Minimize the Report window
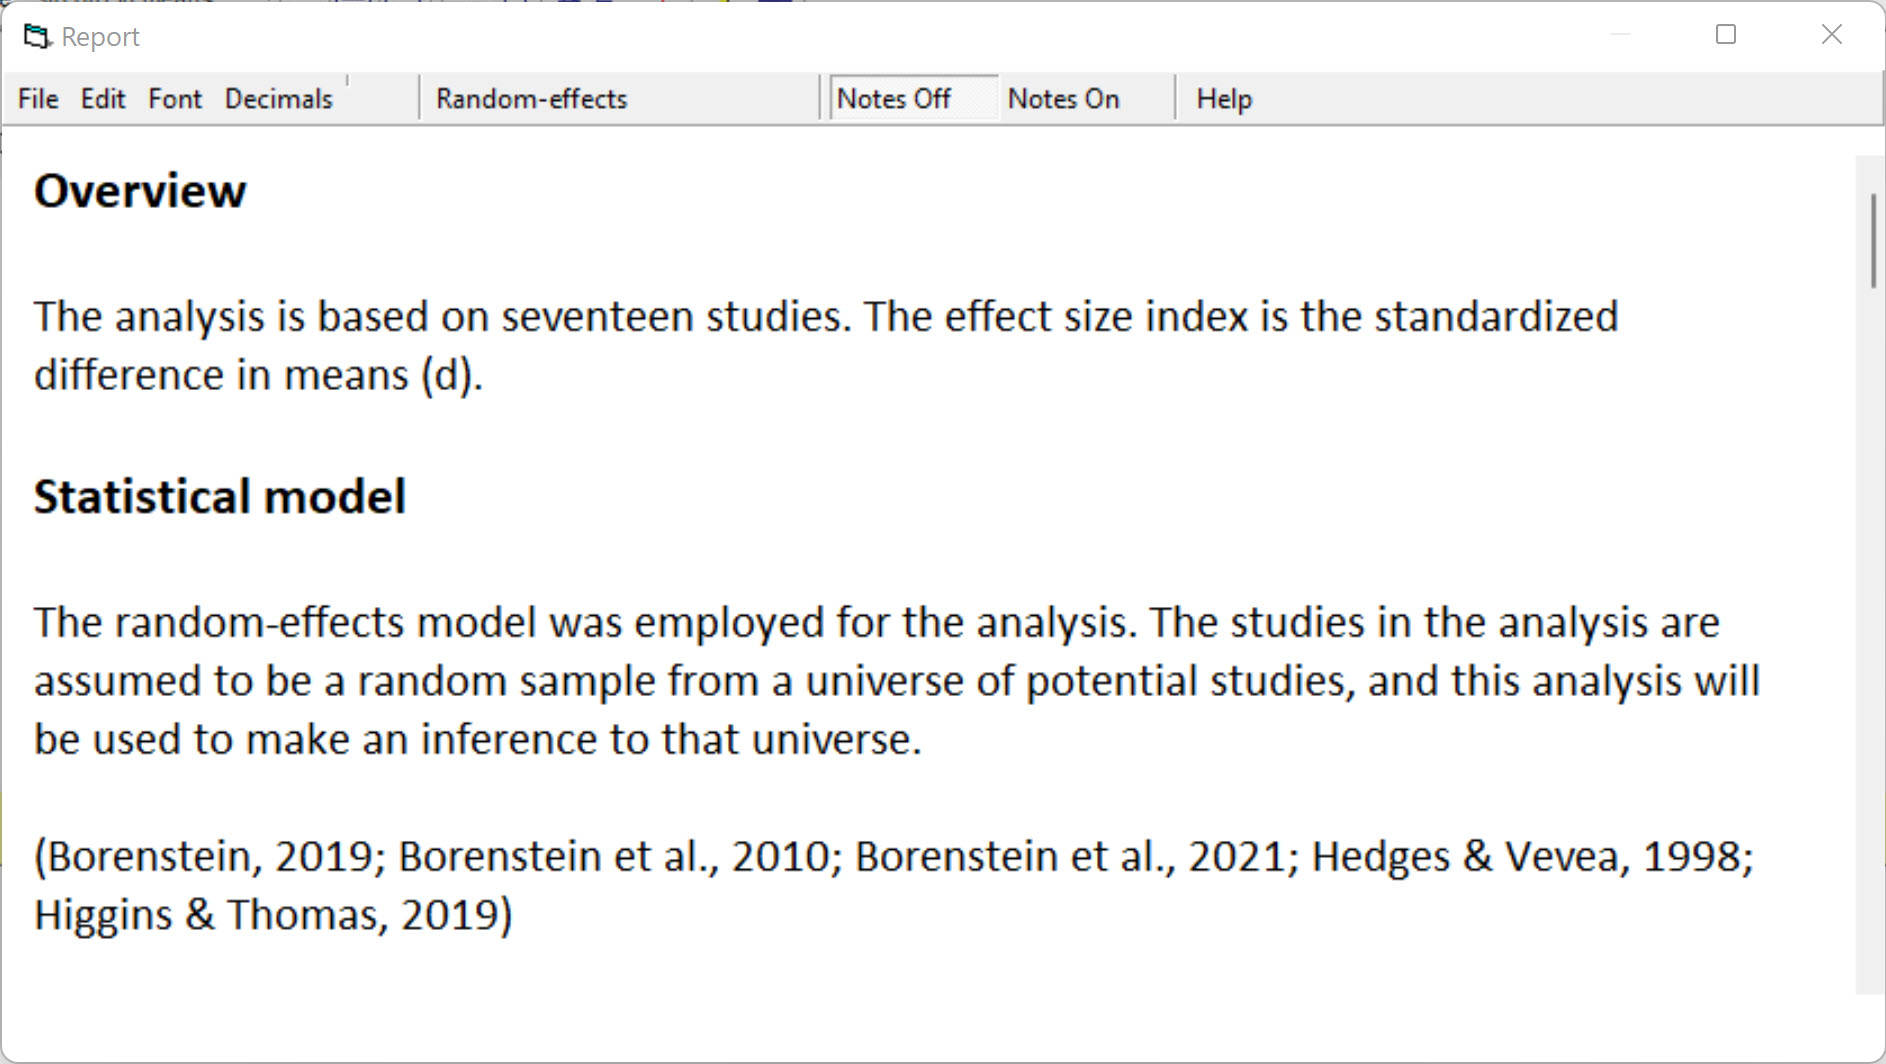The width and height of the screenshot is (1886, 1064). pos(1620,35)
